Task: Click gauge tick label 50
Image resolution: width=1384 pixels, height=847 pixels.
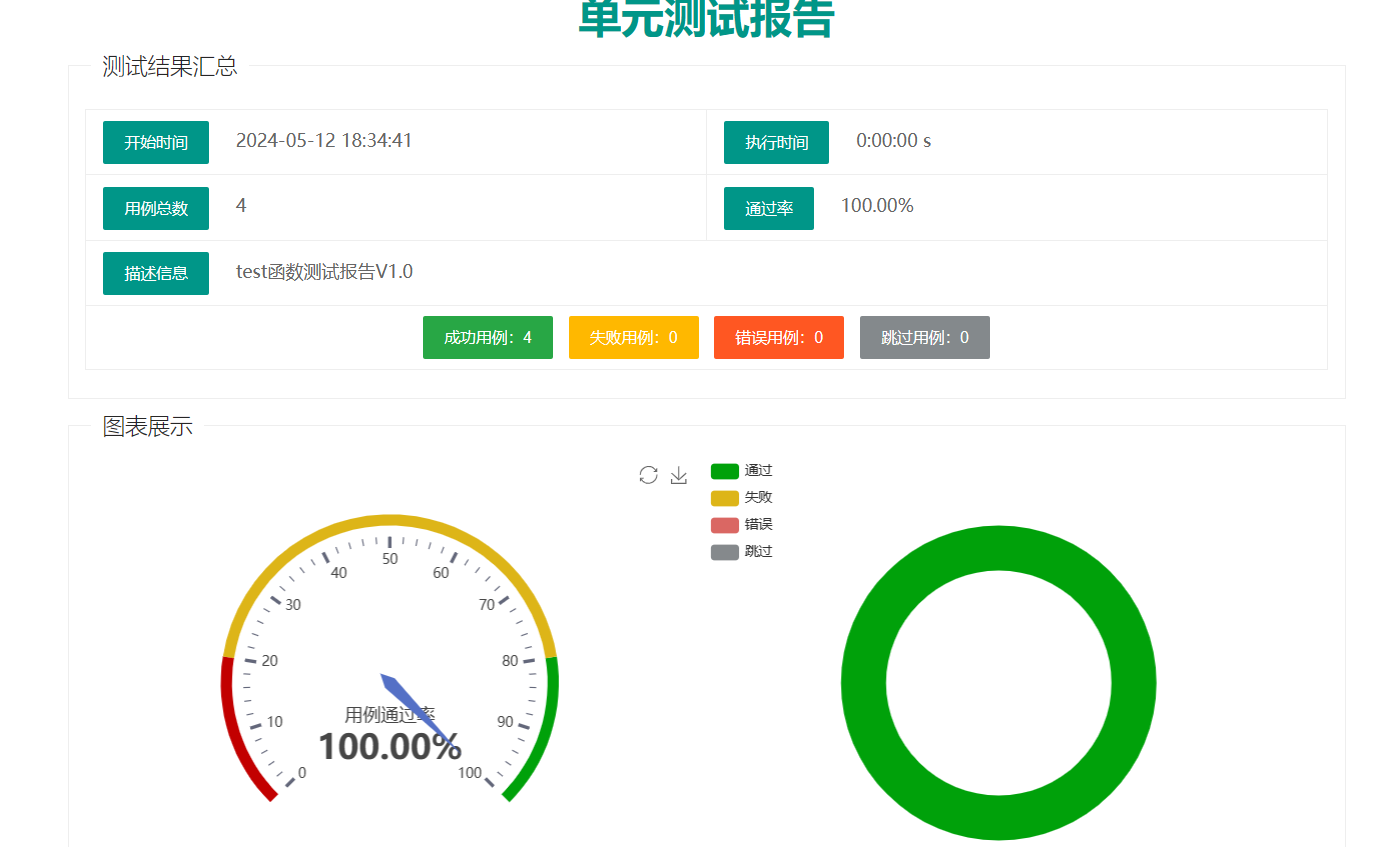Action: pos(390,559)
